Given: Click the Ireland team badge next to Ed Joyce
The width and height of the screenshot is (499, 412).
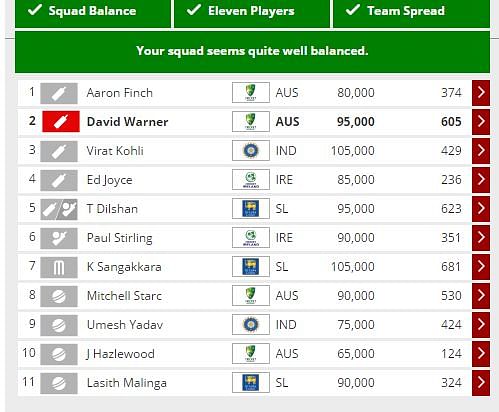Looking at the screenshot, I should pos(251,180).
